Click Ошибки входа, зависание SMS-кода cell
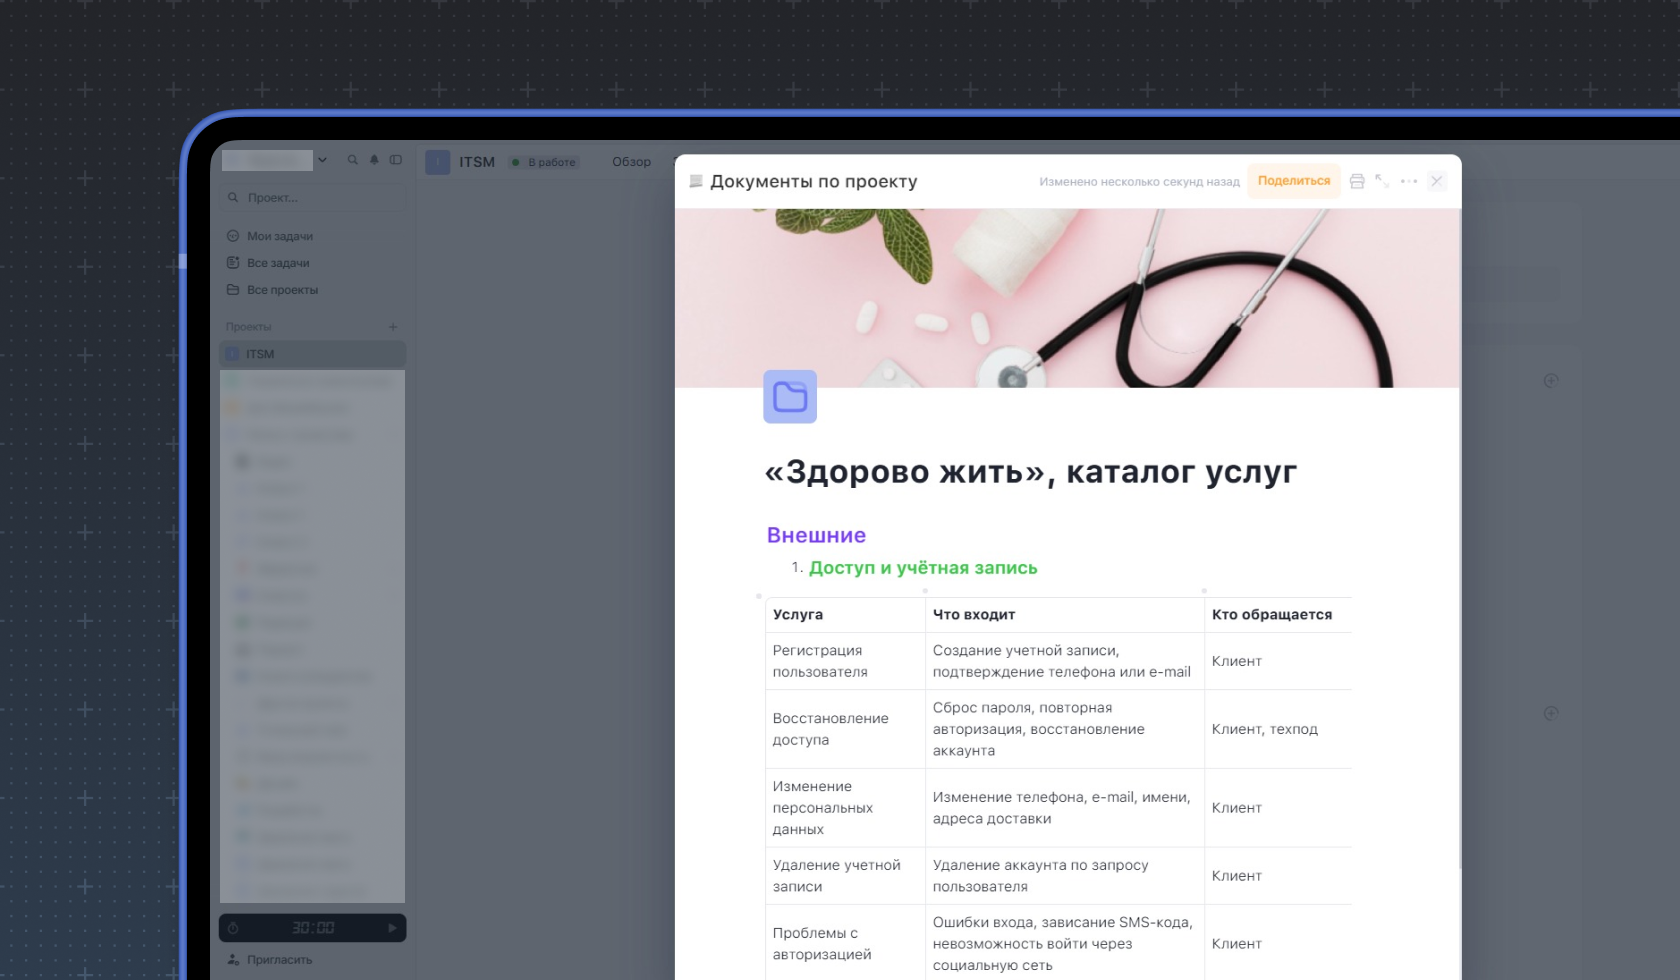The width and height of the screenshot is (1680, 980). coord(1065,944)
